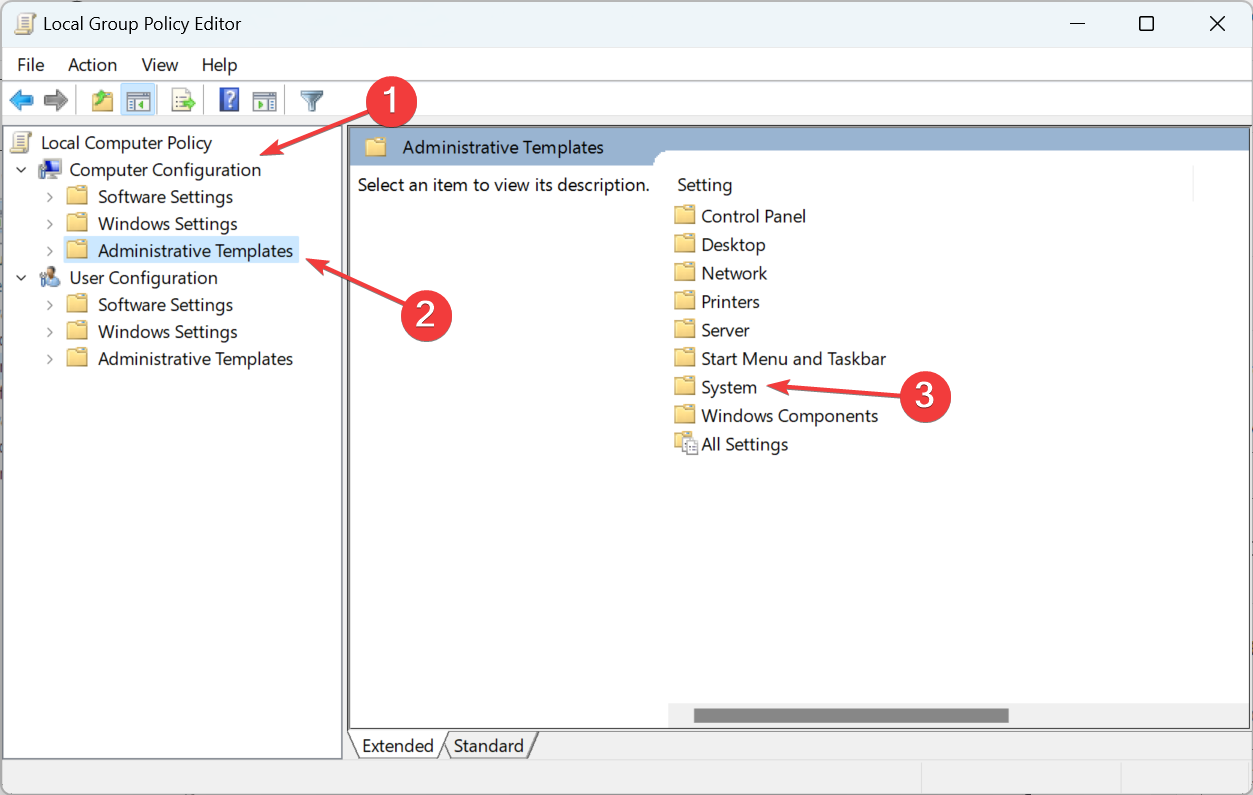Click the Desktop folder icon in list
This screenshot has width=1253, height=795.
click(685, 244)
